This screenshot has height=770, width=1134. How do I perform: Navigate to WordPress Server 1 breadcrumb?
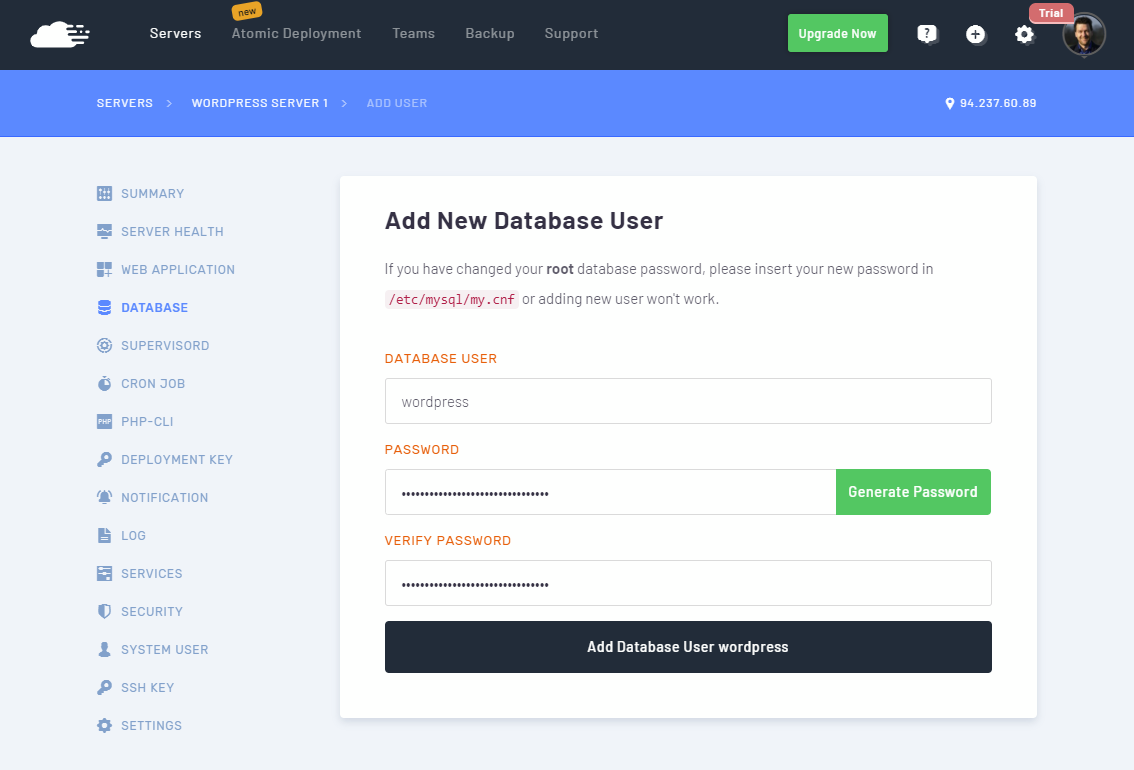[260, 103]
